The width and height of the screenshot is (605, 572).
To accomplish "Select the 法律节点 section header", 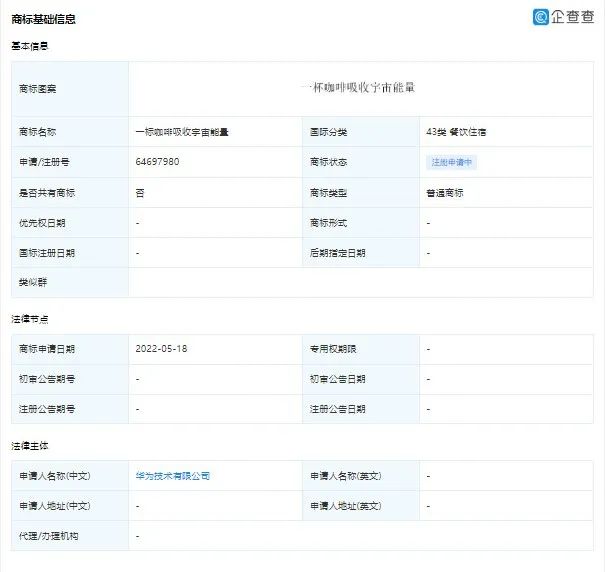I will coord(30,319).
